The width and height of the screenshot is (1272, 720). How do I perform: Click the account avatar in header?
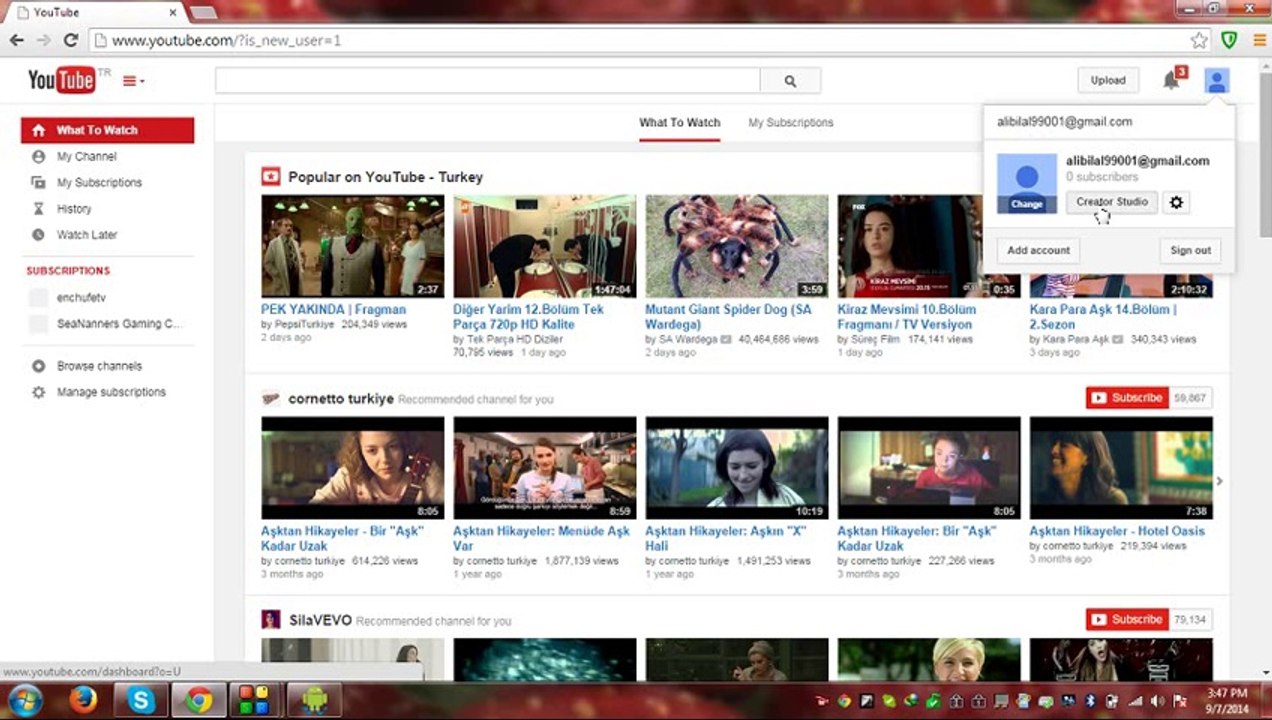(x=1216, y=81)
